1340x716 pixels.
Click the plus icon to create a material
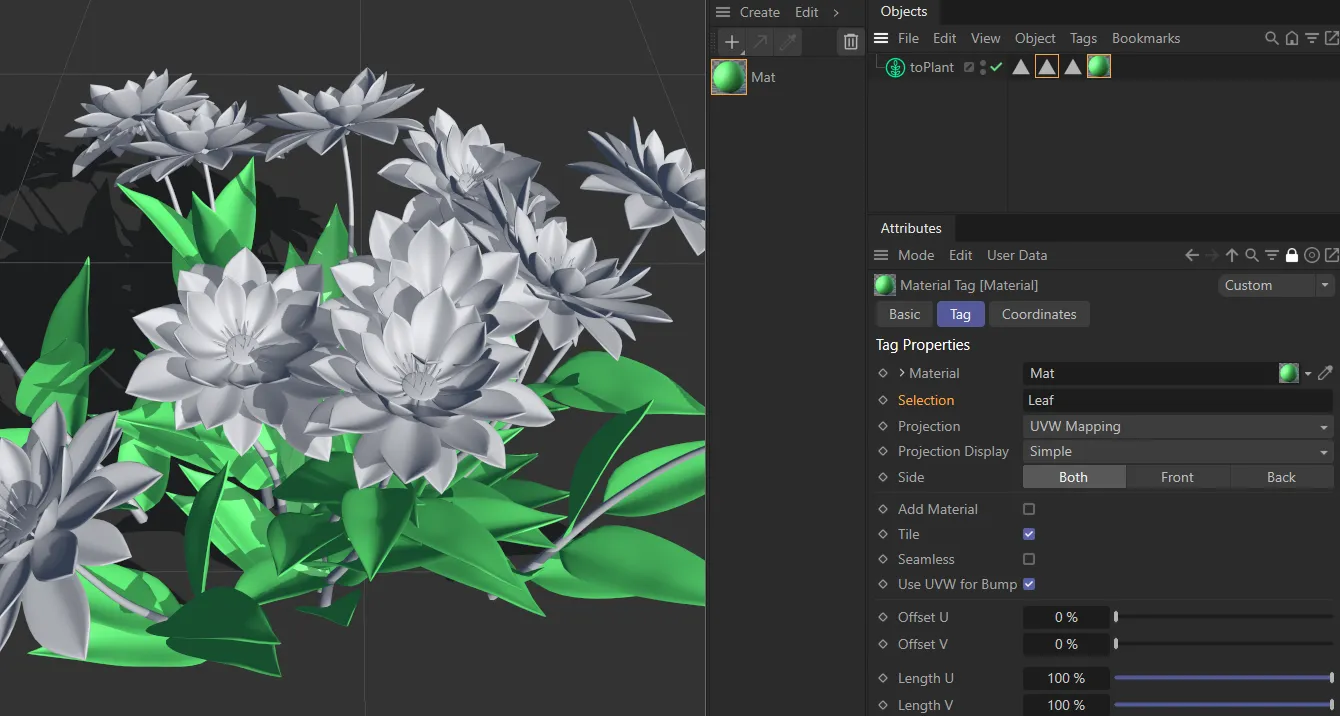coord(731,41)
